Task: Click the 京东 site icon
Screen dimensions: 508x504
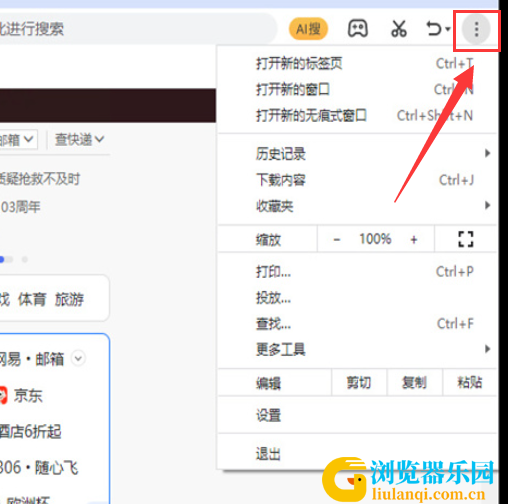Action: pyautogui.click(x=3, y=396)
